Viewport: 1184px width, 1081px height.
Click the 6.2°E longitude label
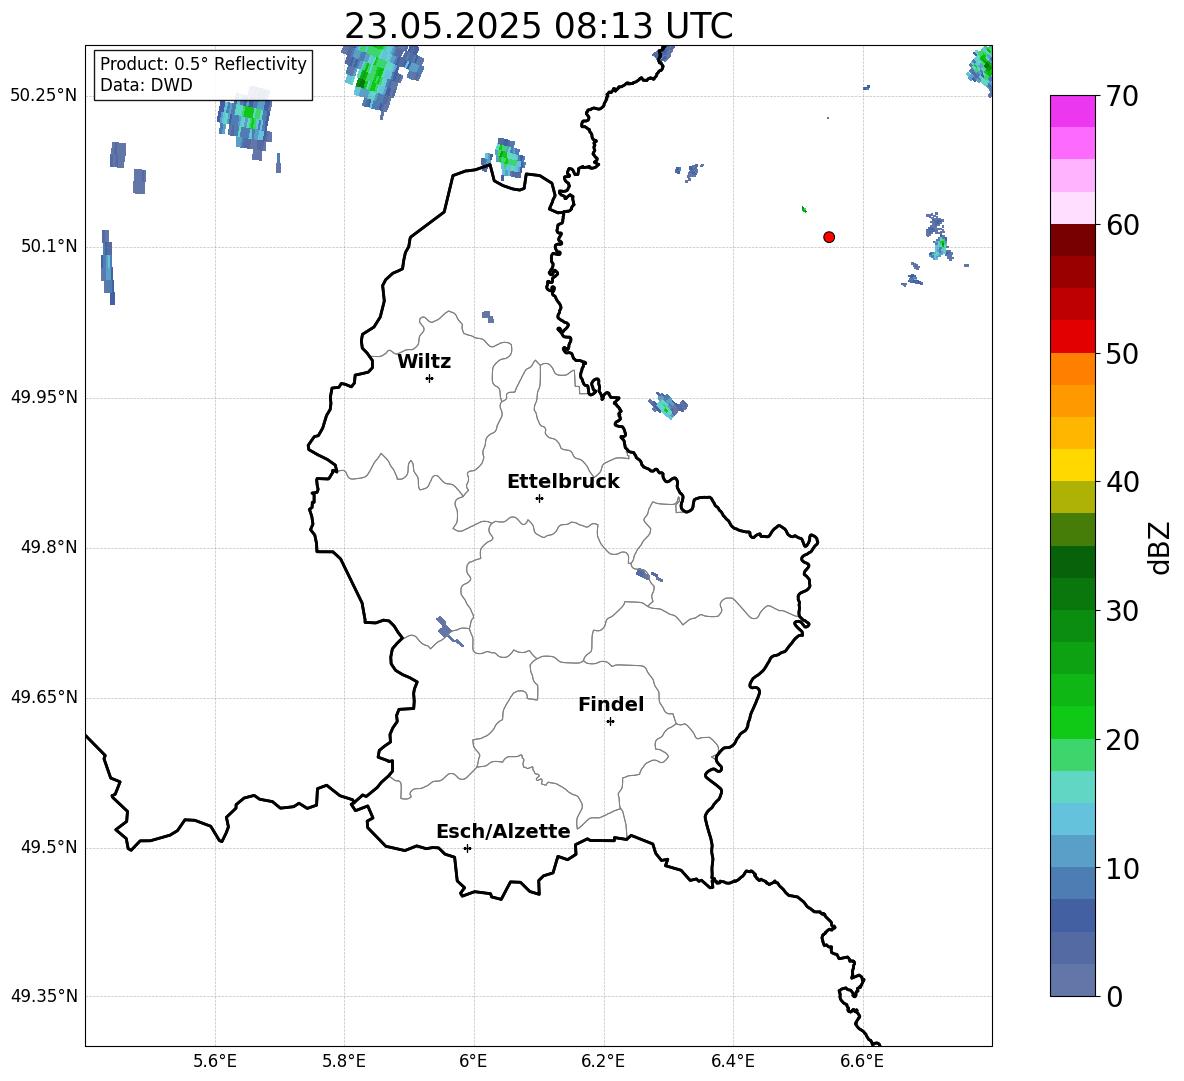tap(603, 1061)
